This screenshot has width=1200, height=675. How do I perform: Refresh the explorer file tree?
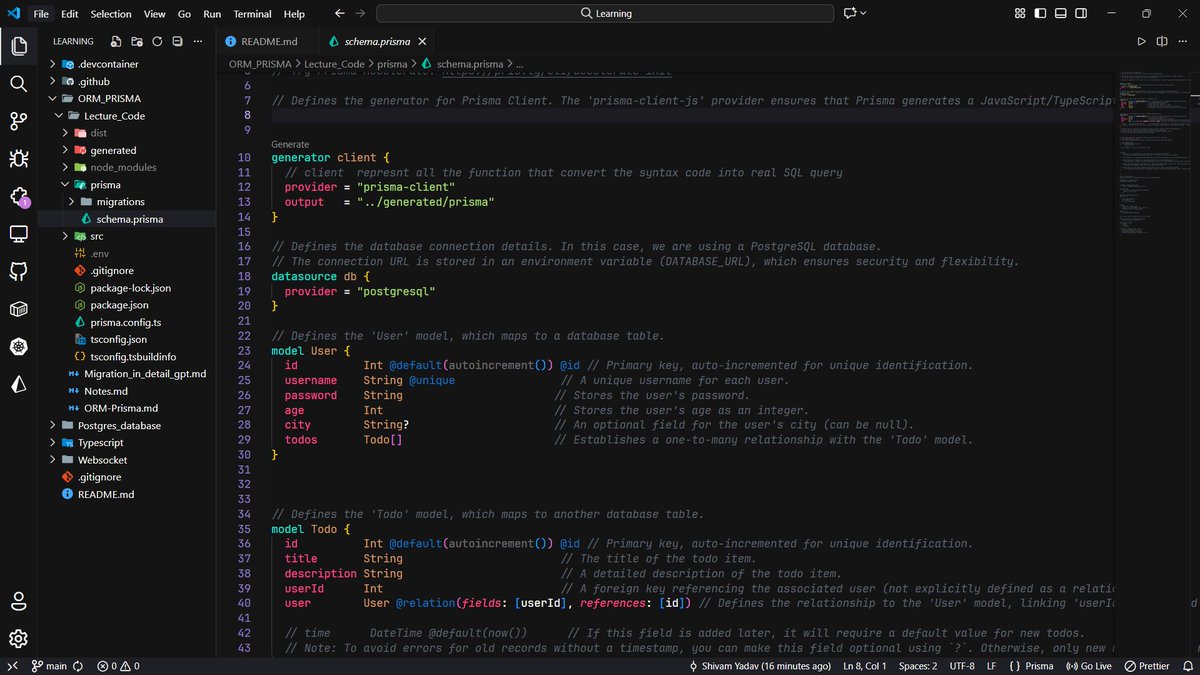point(157,42)
